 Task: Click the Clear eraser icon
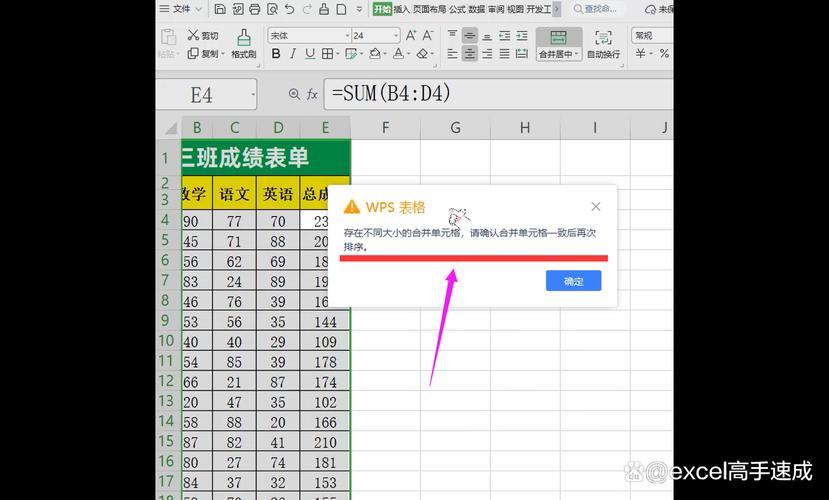point(422,53)
